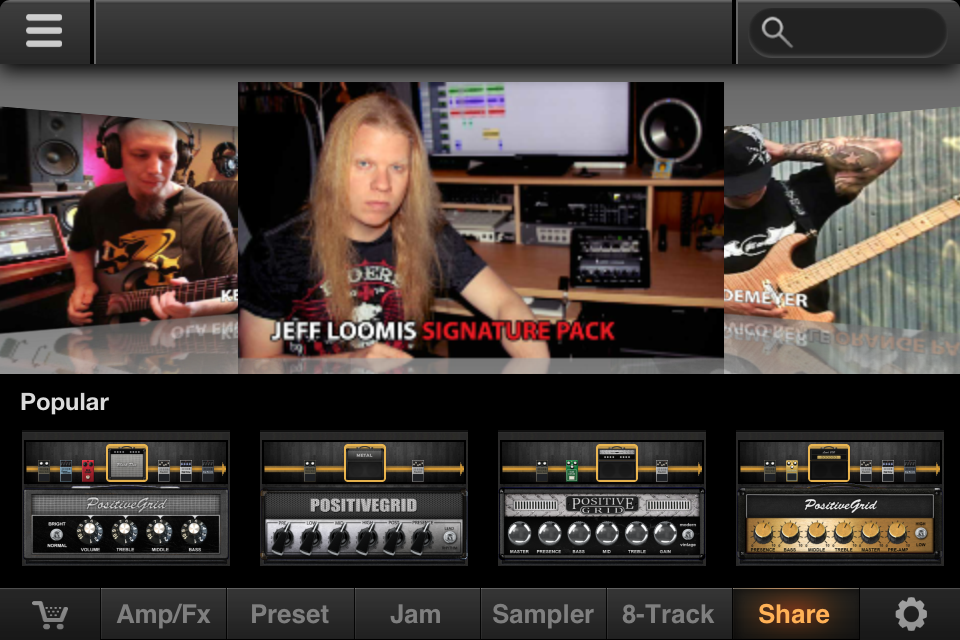Select the highlighted amp in third preset chain
This screenshot has width=960, height=640.
[617, 463]
